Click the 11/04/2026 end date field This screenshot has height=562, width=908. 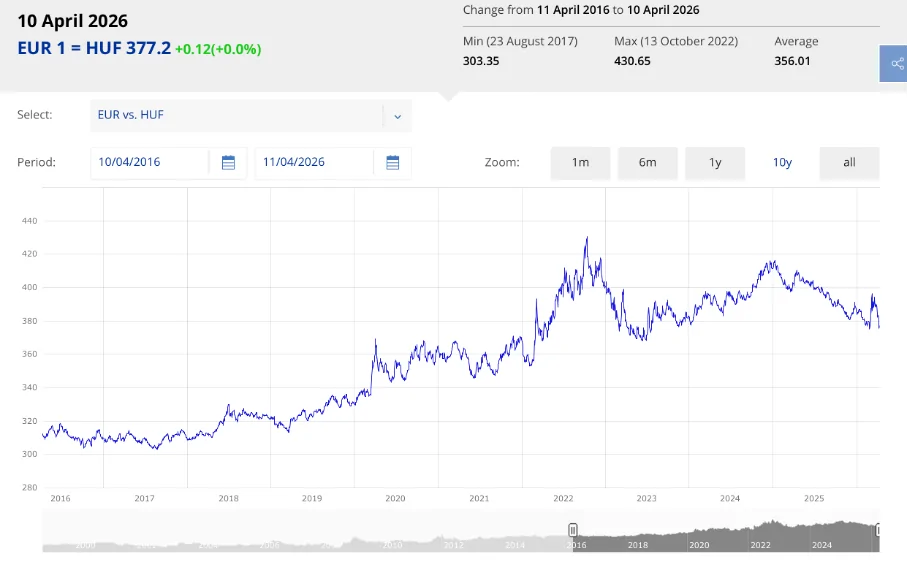click(x=315, y=163)
